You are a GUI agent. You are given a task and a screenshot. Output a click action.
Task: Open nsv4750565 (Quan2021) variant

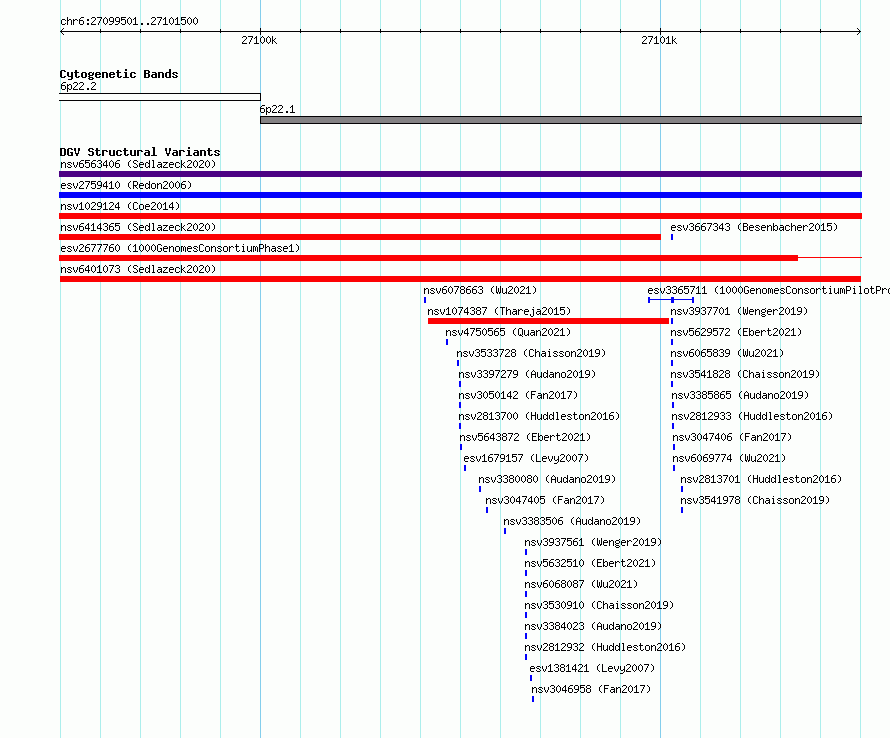point(508,332)
